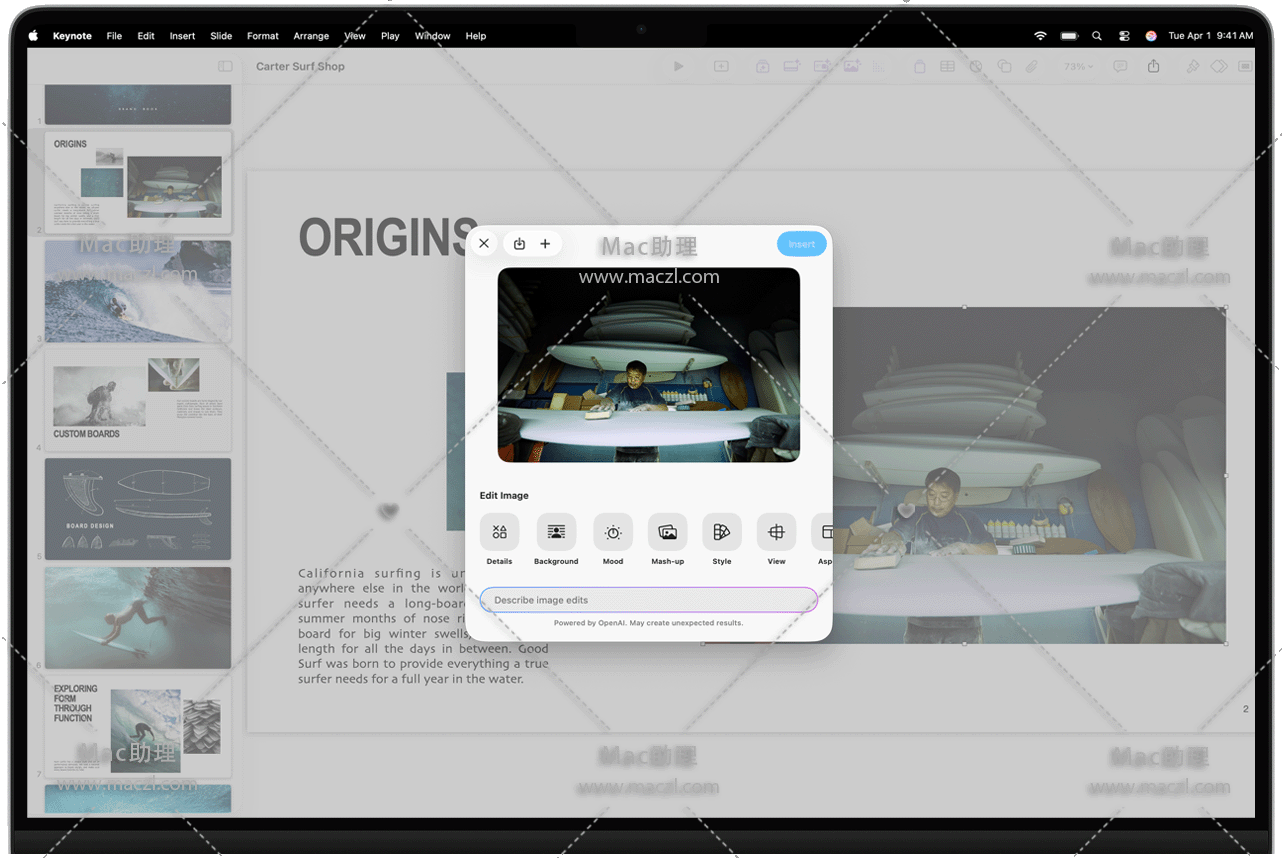Open macOS Control Center in menu bar
Screen dimensions: 1282x858
coord(1124,36)
